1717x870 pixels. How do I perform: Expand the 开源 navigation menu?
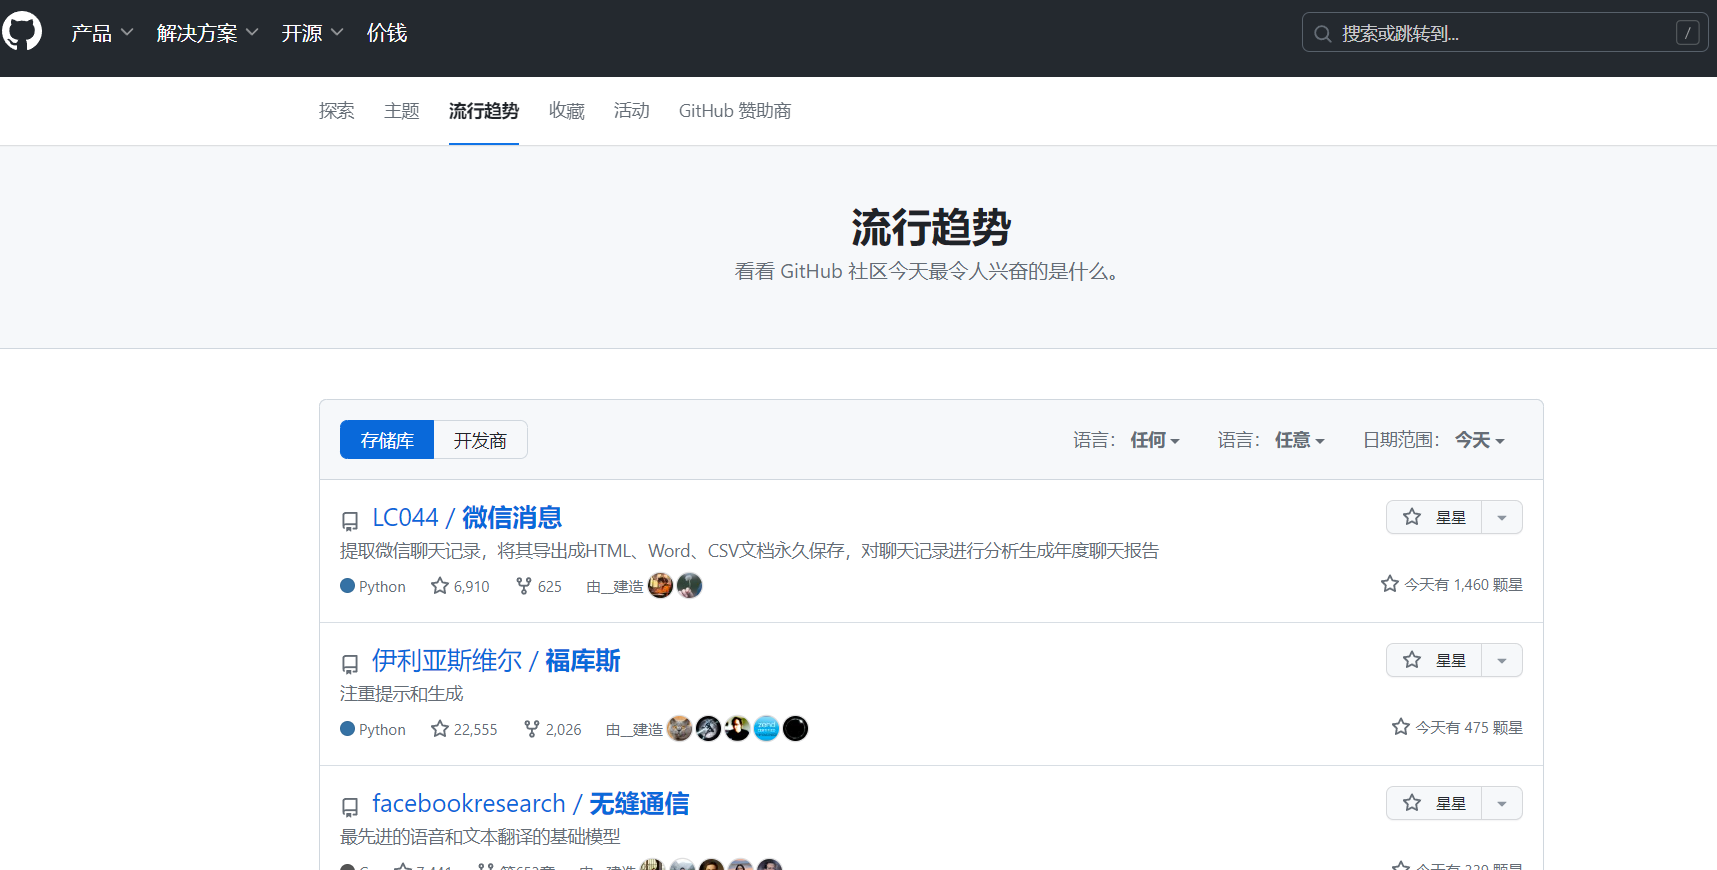click(x=313, y=33)
